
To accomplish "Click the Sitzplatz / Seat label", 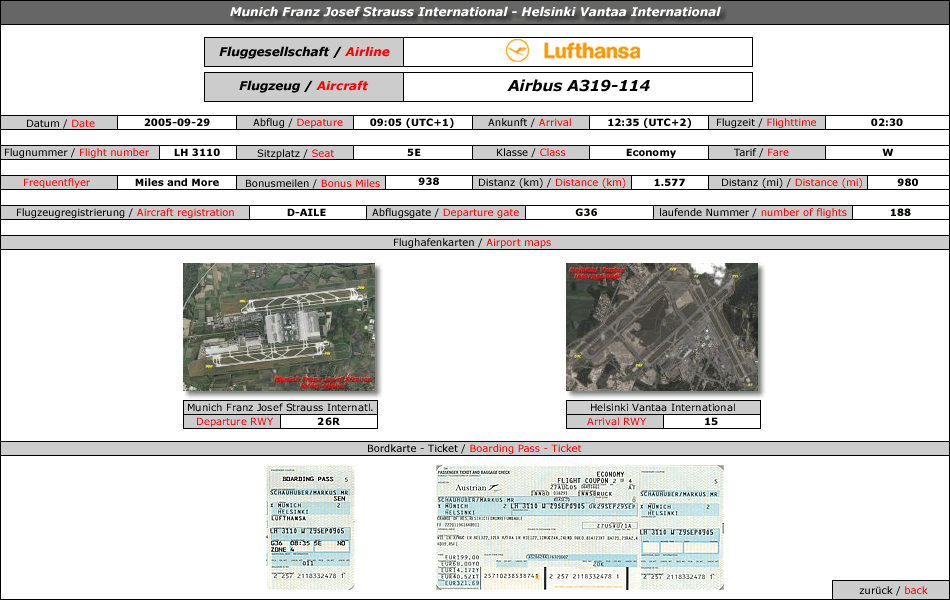I will [x=296, y=153].
